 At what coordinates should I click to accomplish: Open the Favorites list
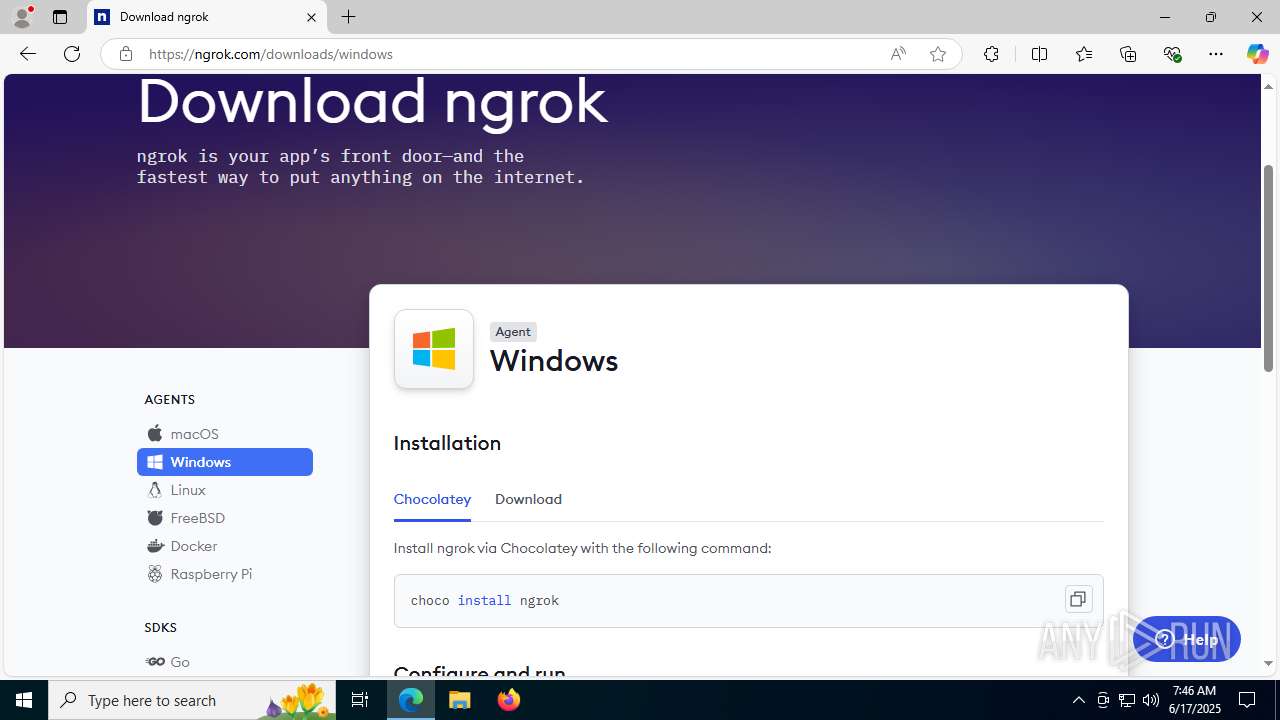(1084, 54)
